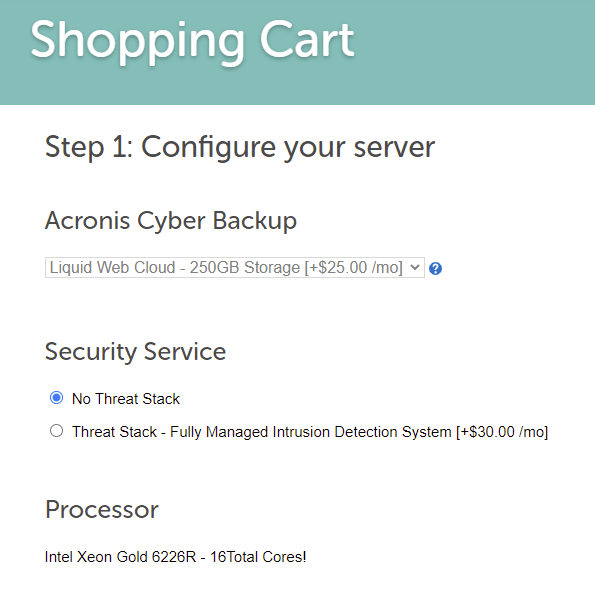Click the blue question mark help icon

(435, 268)
